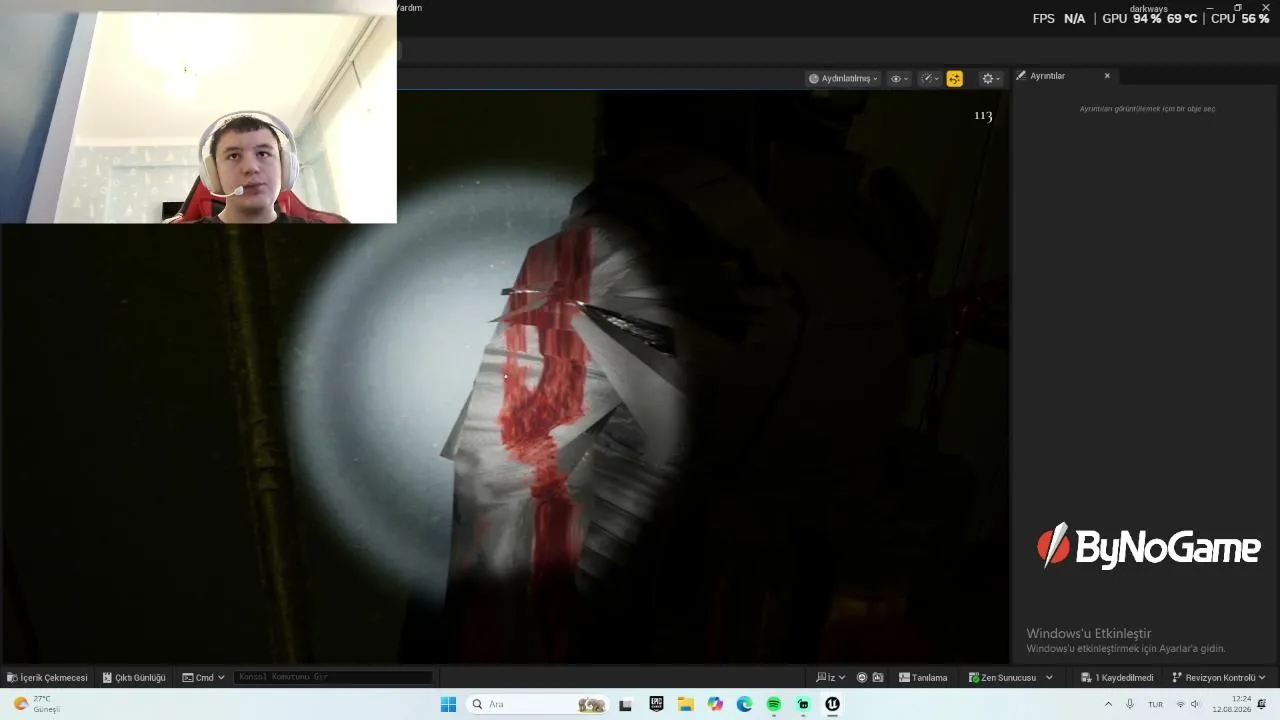Viewport: 1280px width, 720px height.
Task: Open the taskbar clock showing 12:24
Action: point(1231,704)
